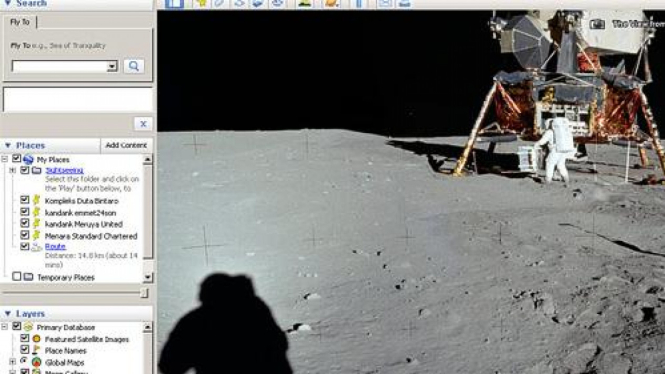Collapse the Layers panel header triangle

8,313
